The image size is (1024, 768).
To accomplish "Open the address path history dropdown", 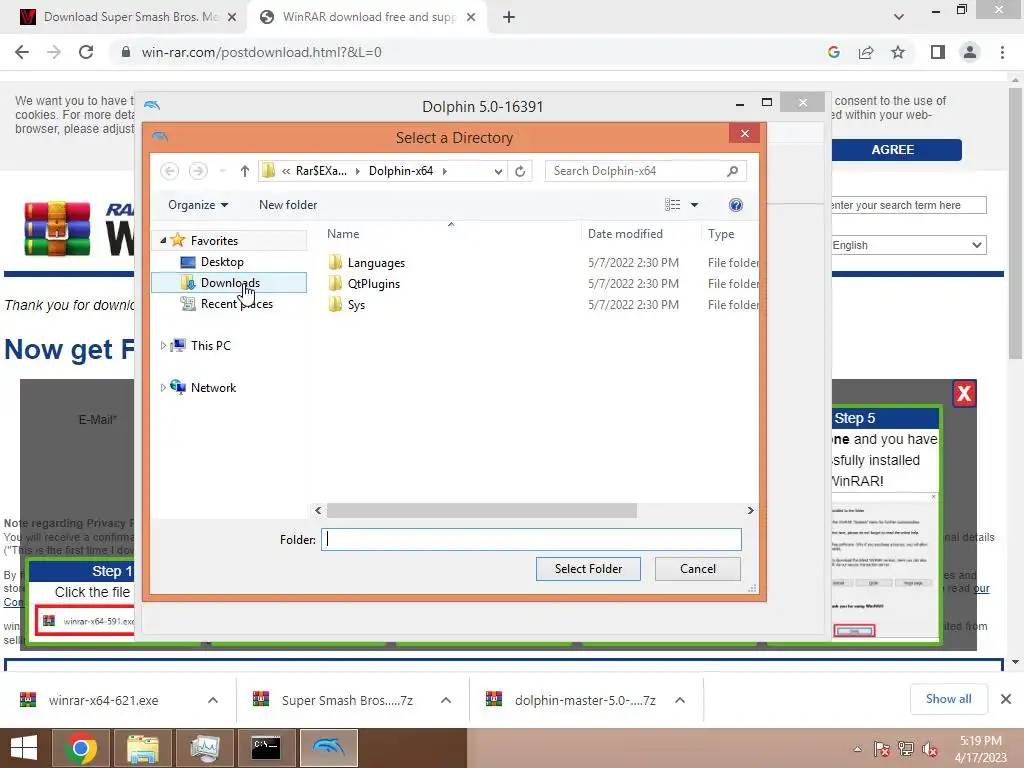I will coord(498,171).
